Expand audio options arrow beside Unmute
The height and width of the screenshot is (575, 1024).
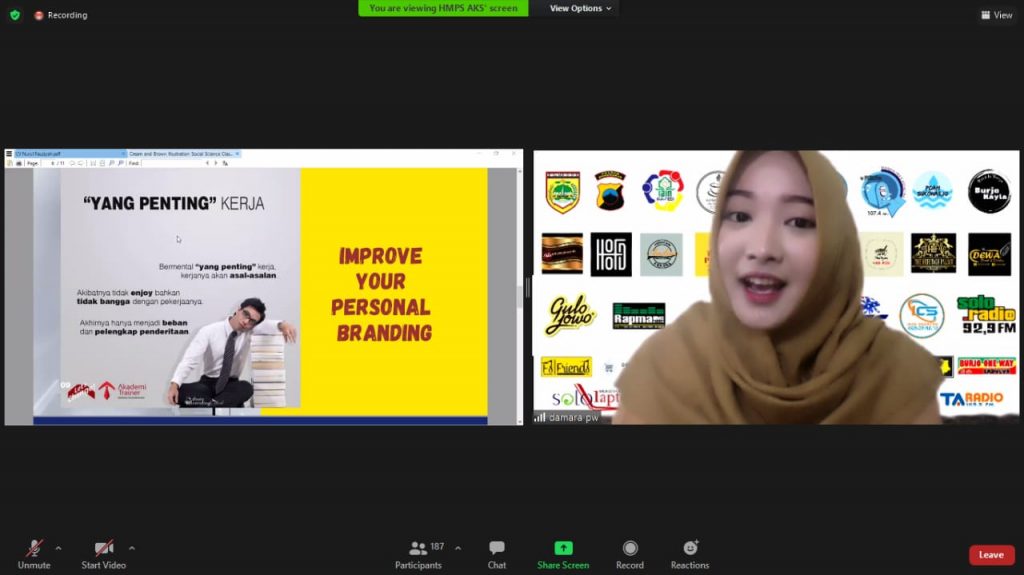58,548
